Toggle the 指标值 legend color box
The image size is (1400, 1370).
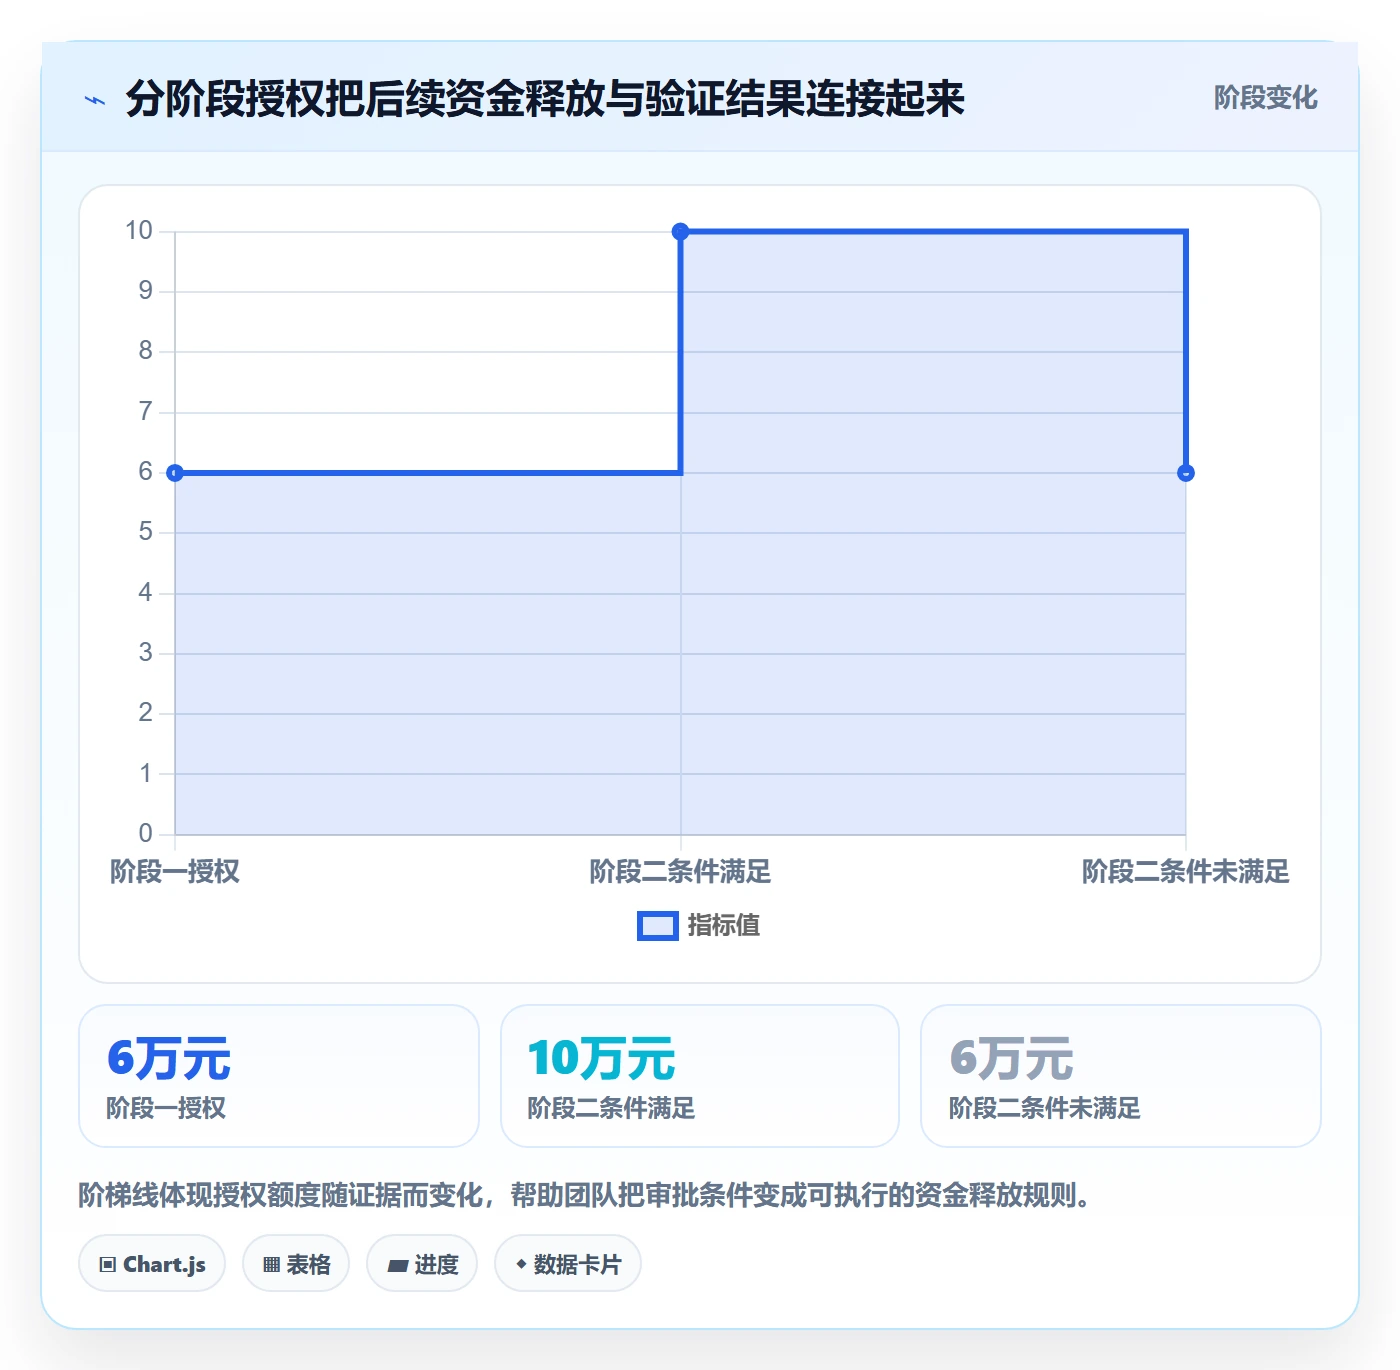tap(658, 926)
